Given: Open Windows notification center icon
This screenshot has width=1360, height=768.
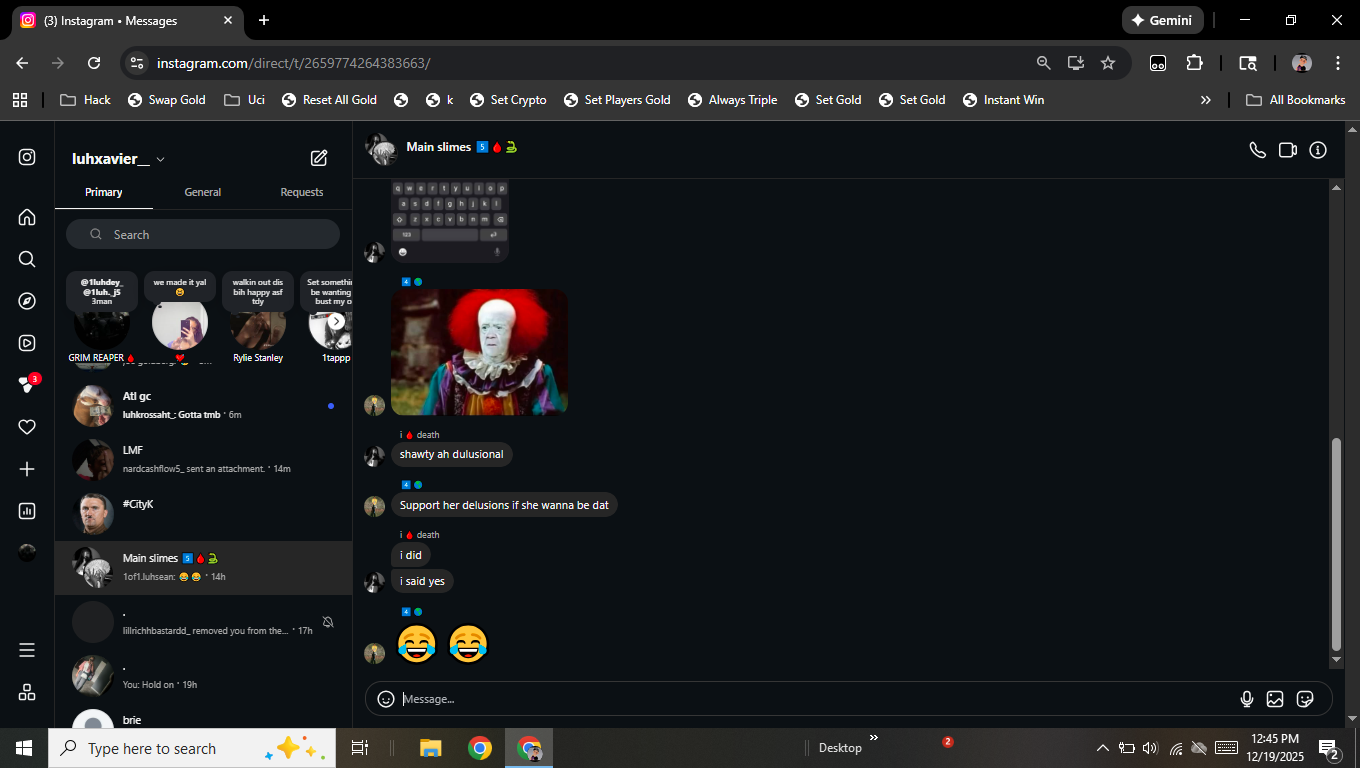Looking at the screenshot, I should point(1329,748).
